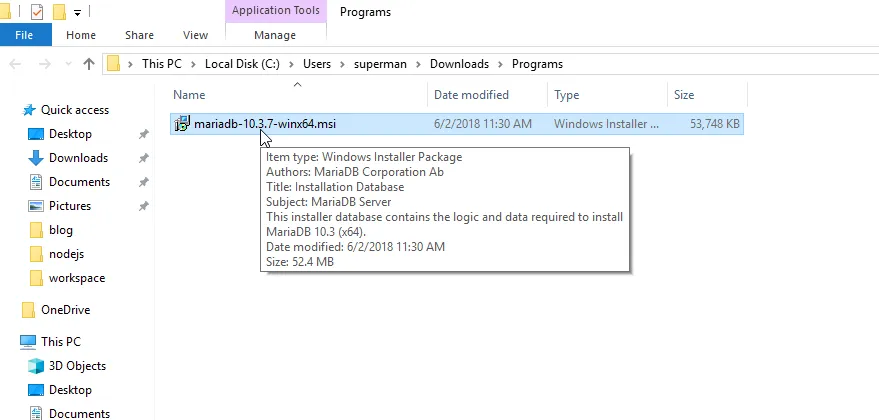Open Pictures in Quick access
Viewport: 879px width, 420px height.
pos(70,206)
